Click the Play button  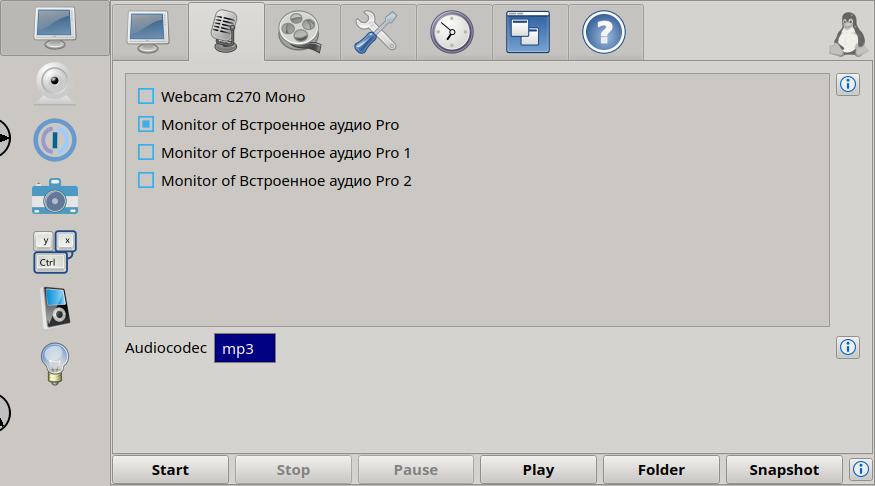[539, 470]
